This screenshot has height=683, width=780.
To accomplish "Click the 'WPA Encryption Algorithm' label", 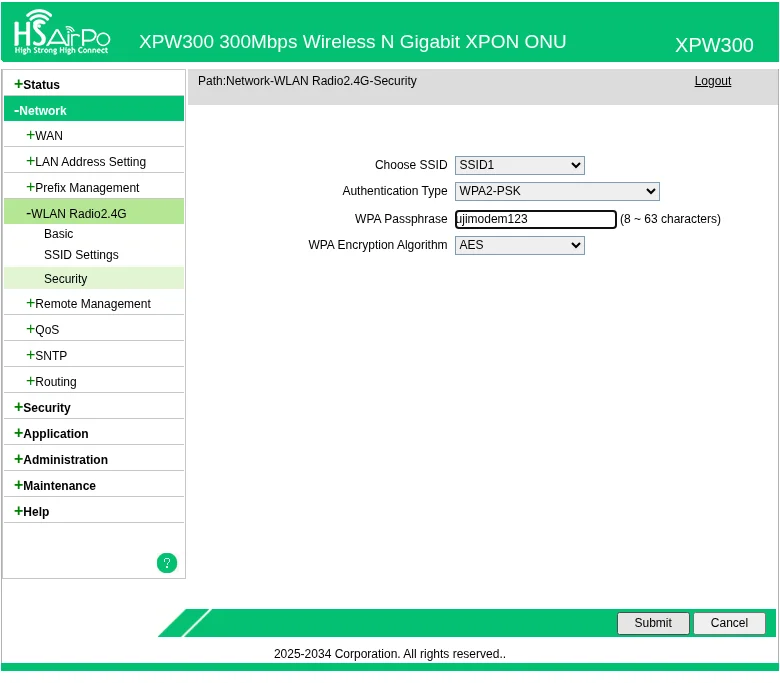I will (378, 245).
